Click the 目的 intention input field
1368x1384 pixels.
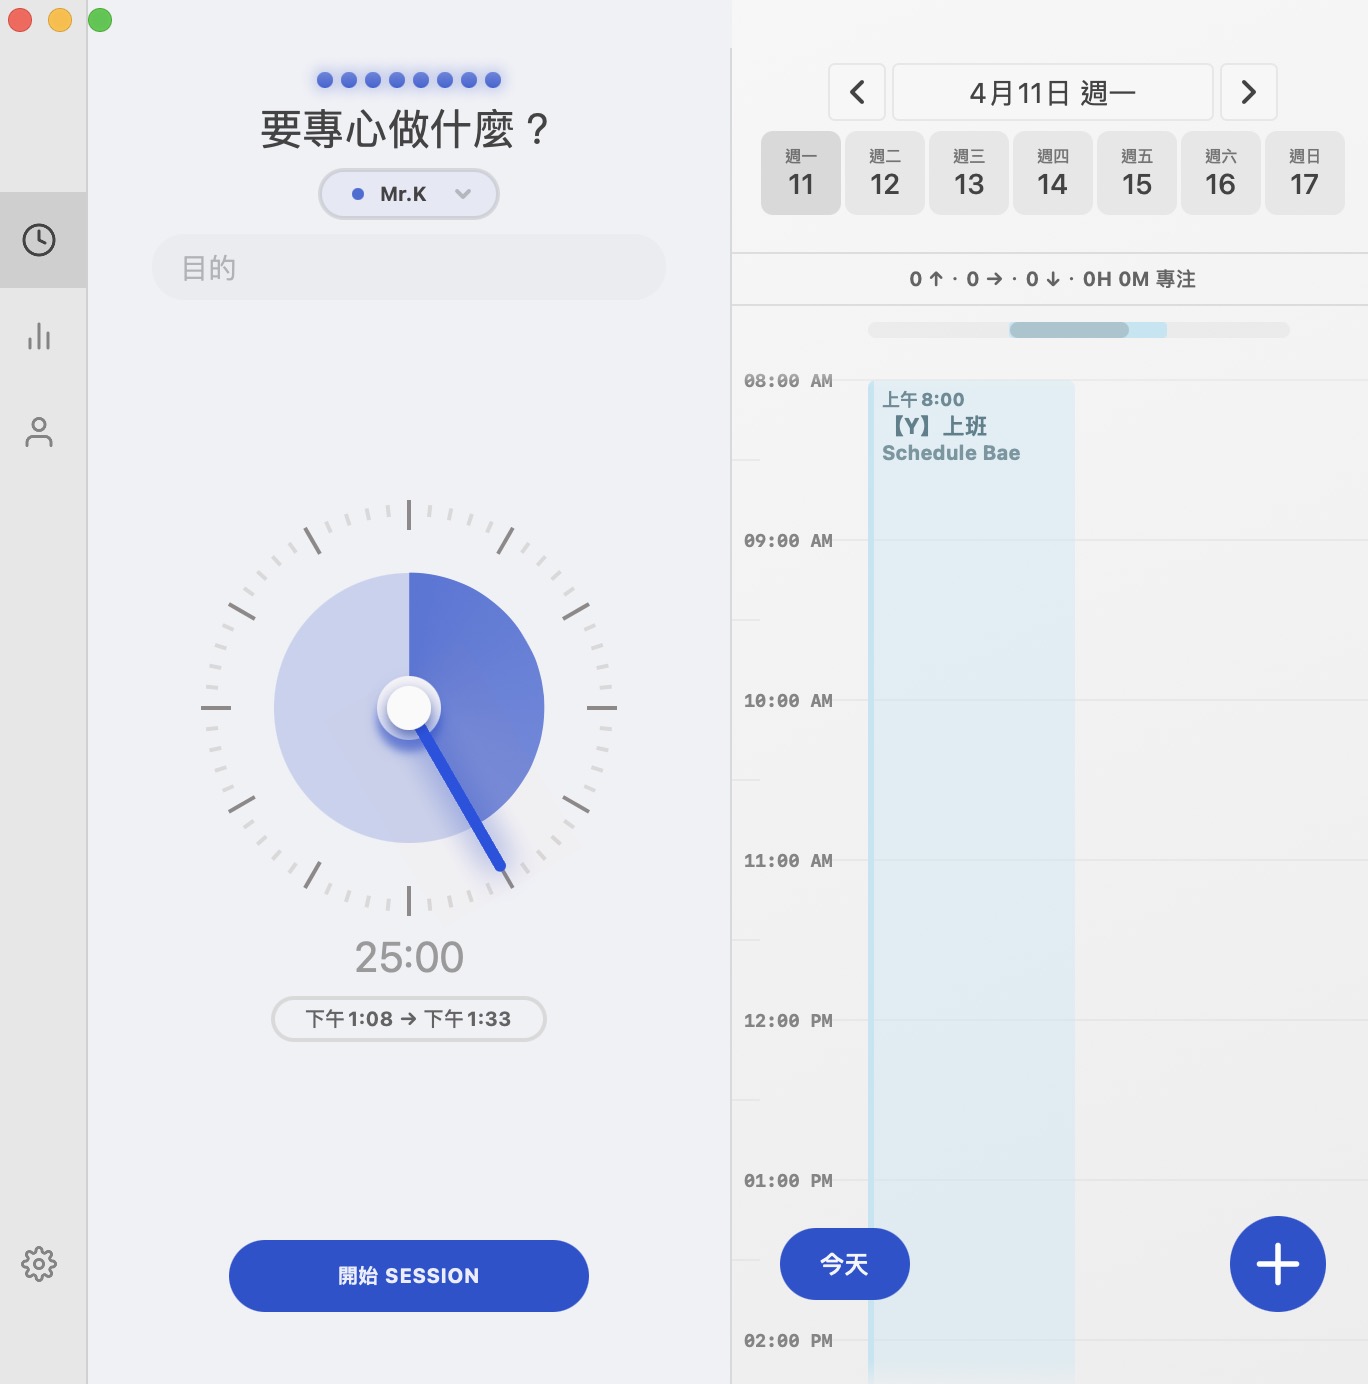click(409, 267)
